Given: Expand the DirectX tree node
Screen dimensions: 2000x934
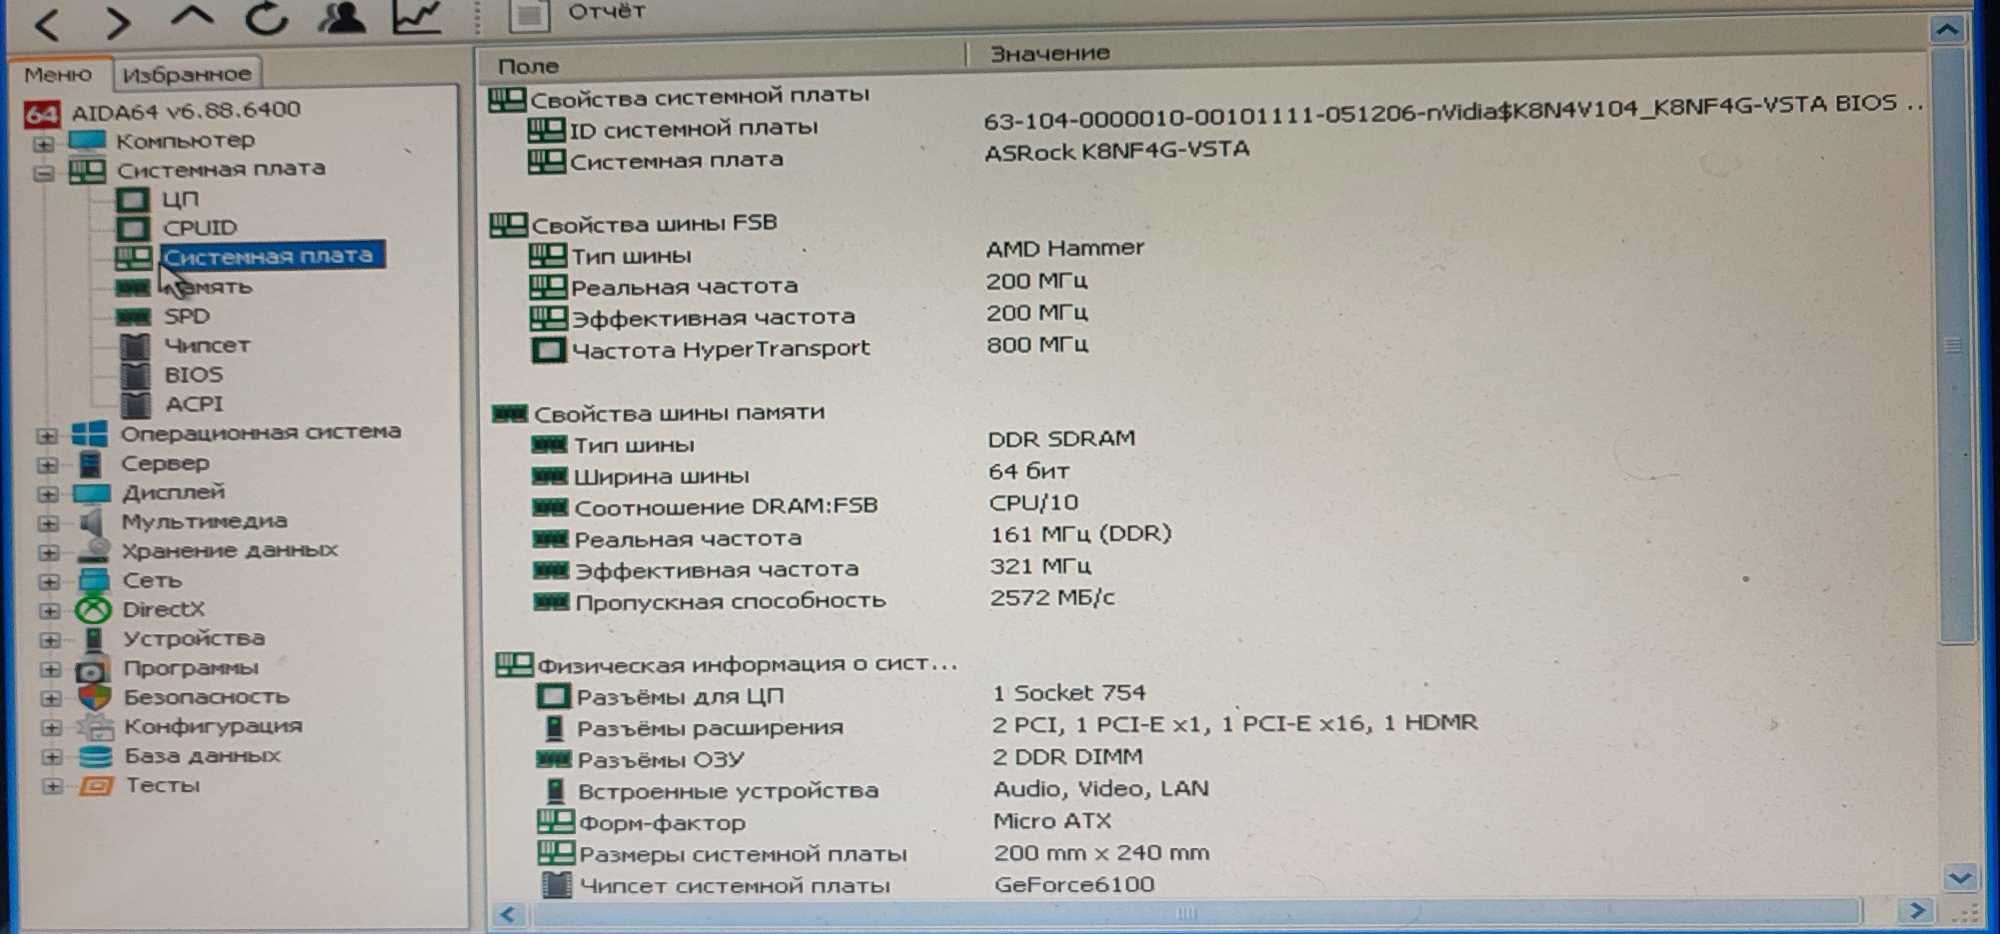Looking at the screenshot, I should pos(49,610).
